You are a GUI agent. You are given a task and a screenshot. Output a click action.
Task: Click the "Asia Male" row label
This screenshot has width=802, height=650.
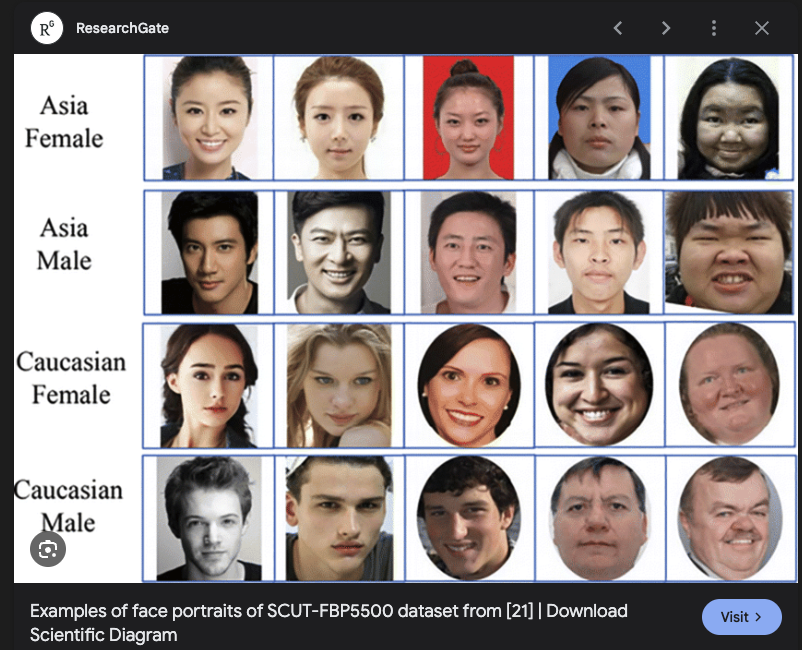pos(64,244)
